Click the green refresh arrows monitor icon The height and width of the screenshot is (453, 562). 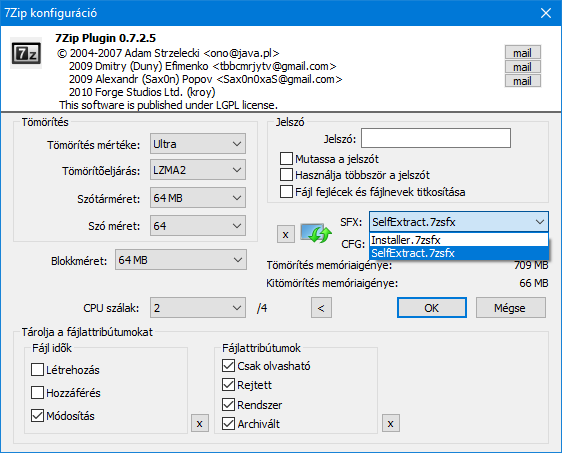pos(316,233)
